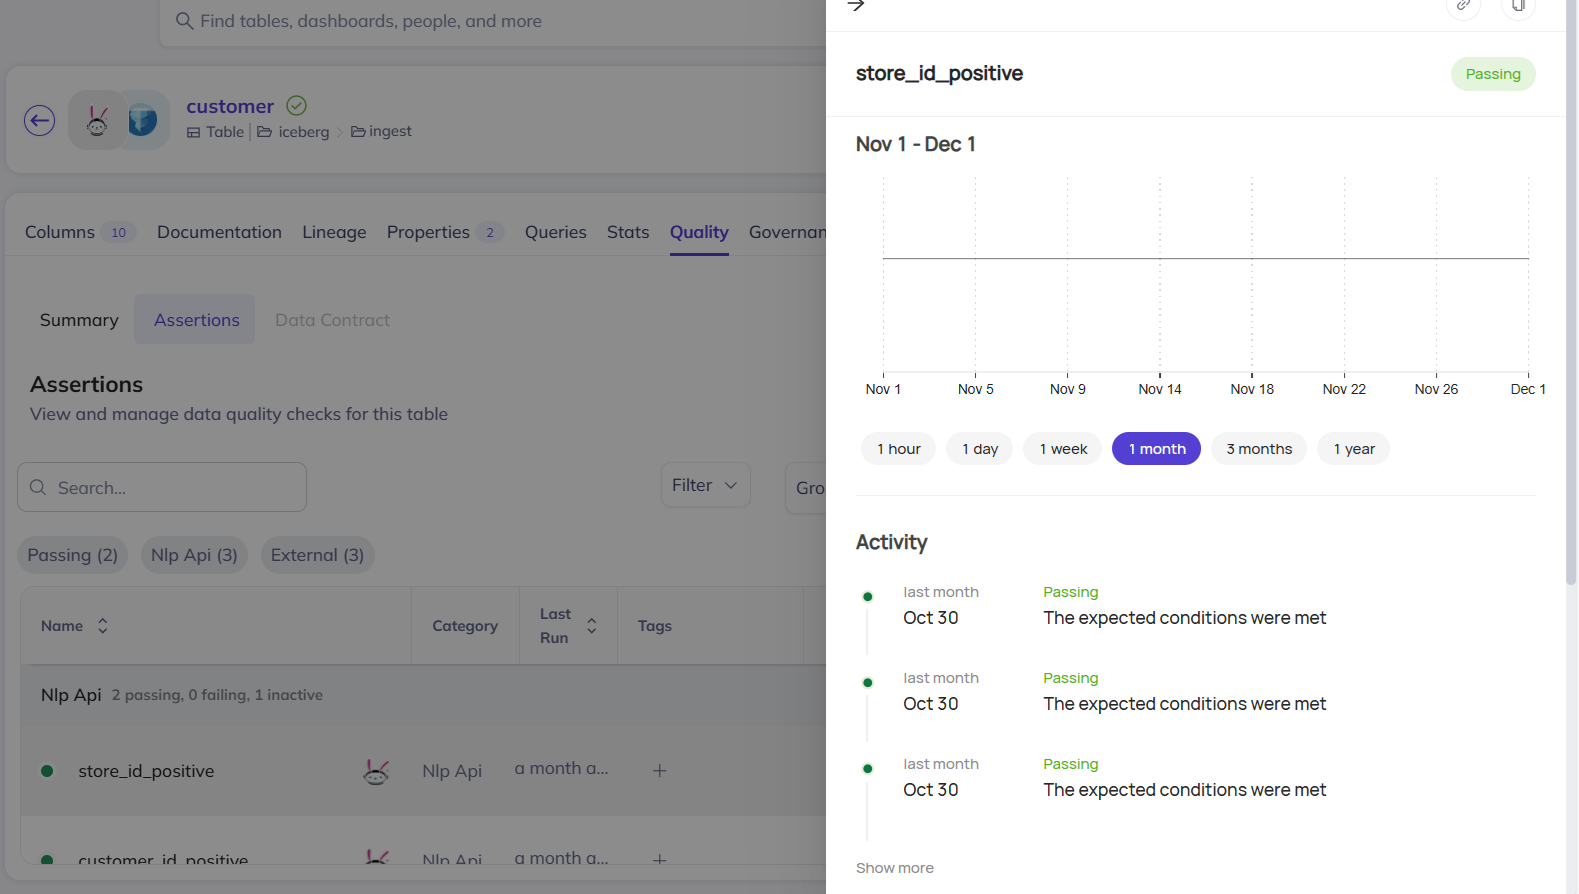1579x894 pixels.
Task: Copy the assertion link with the link icon
Action: coord(1463,6)
